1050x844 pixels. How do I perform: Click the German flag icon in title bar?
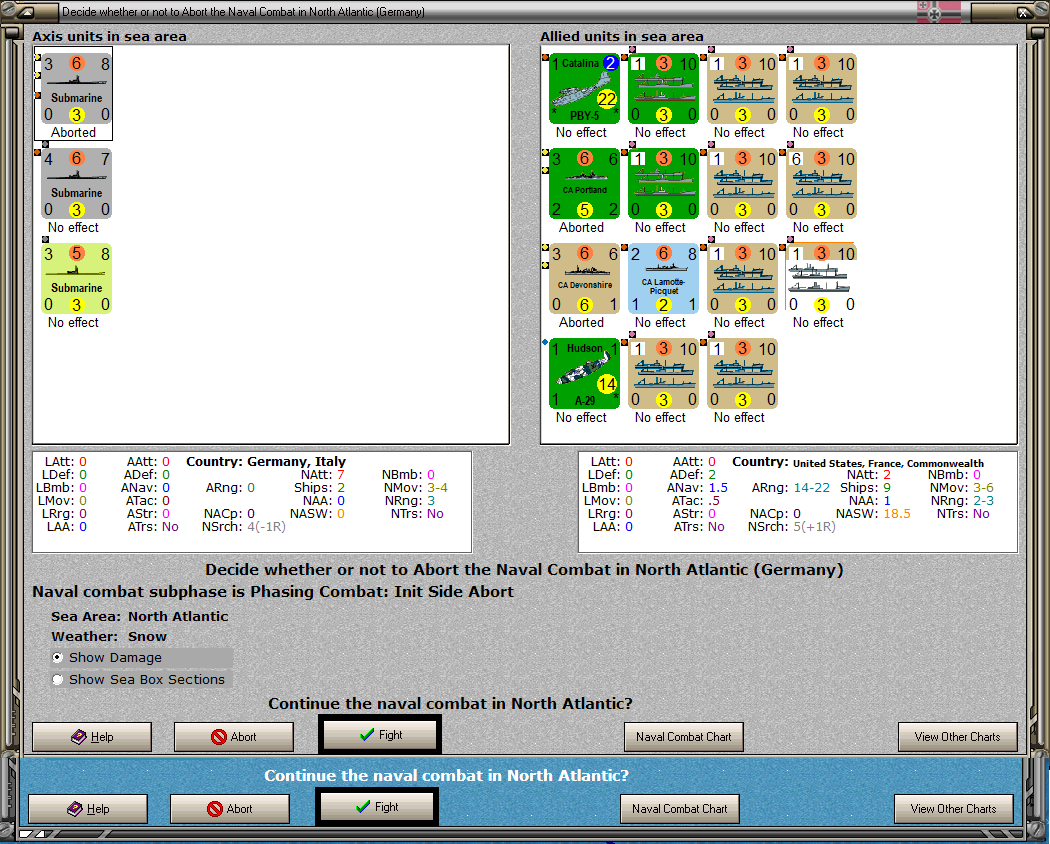click(x=939, y=11)
